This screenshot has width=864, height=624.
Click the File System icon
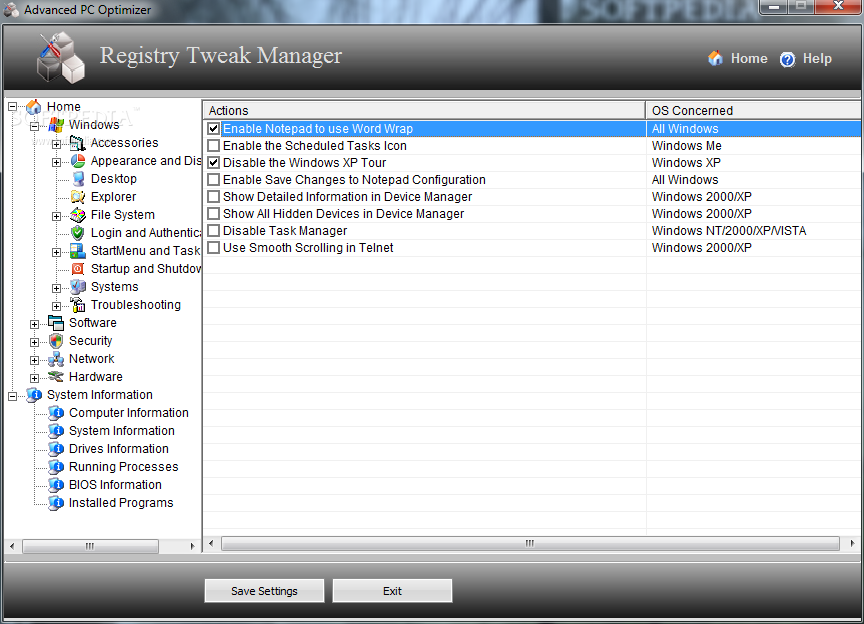coord(78,215)
